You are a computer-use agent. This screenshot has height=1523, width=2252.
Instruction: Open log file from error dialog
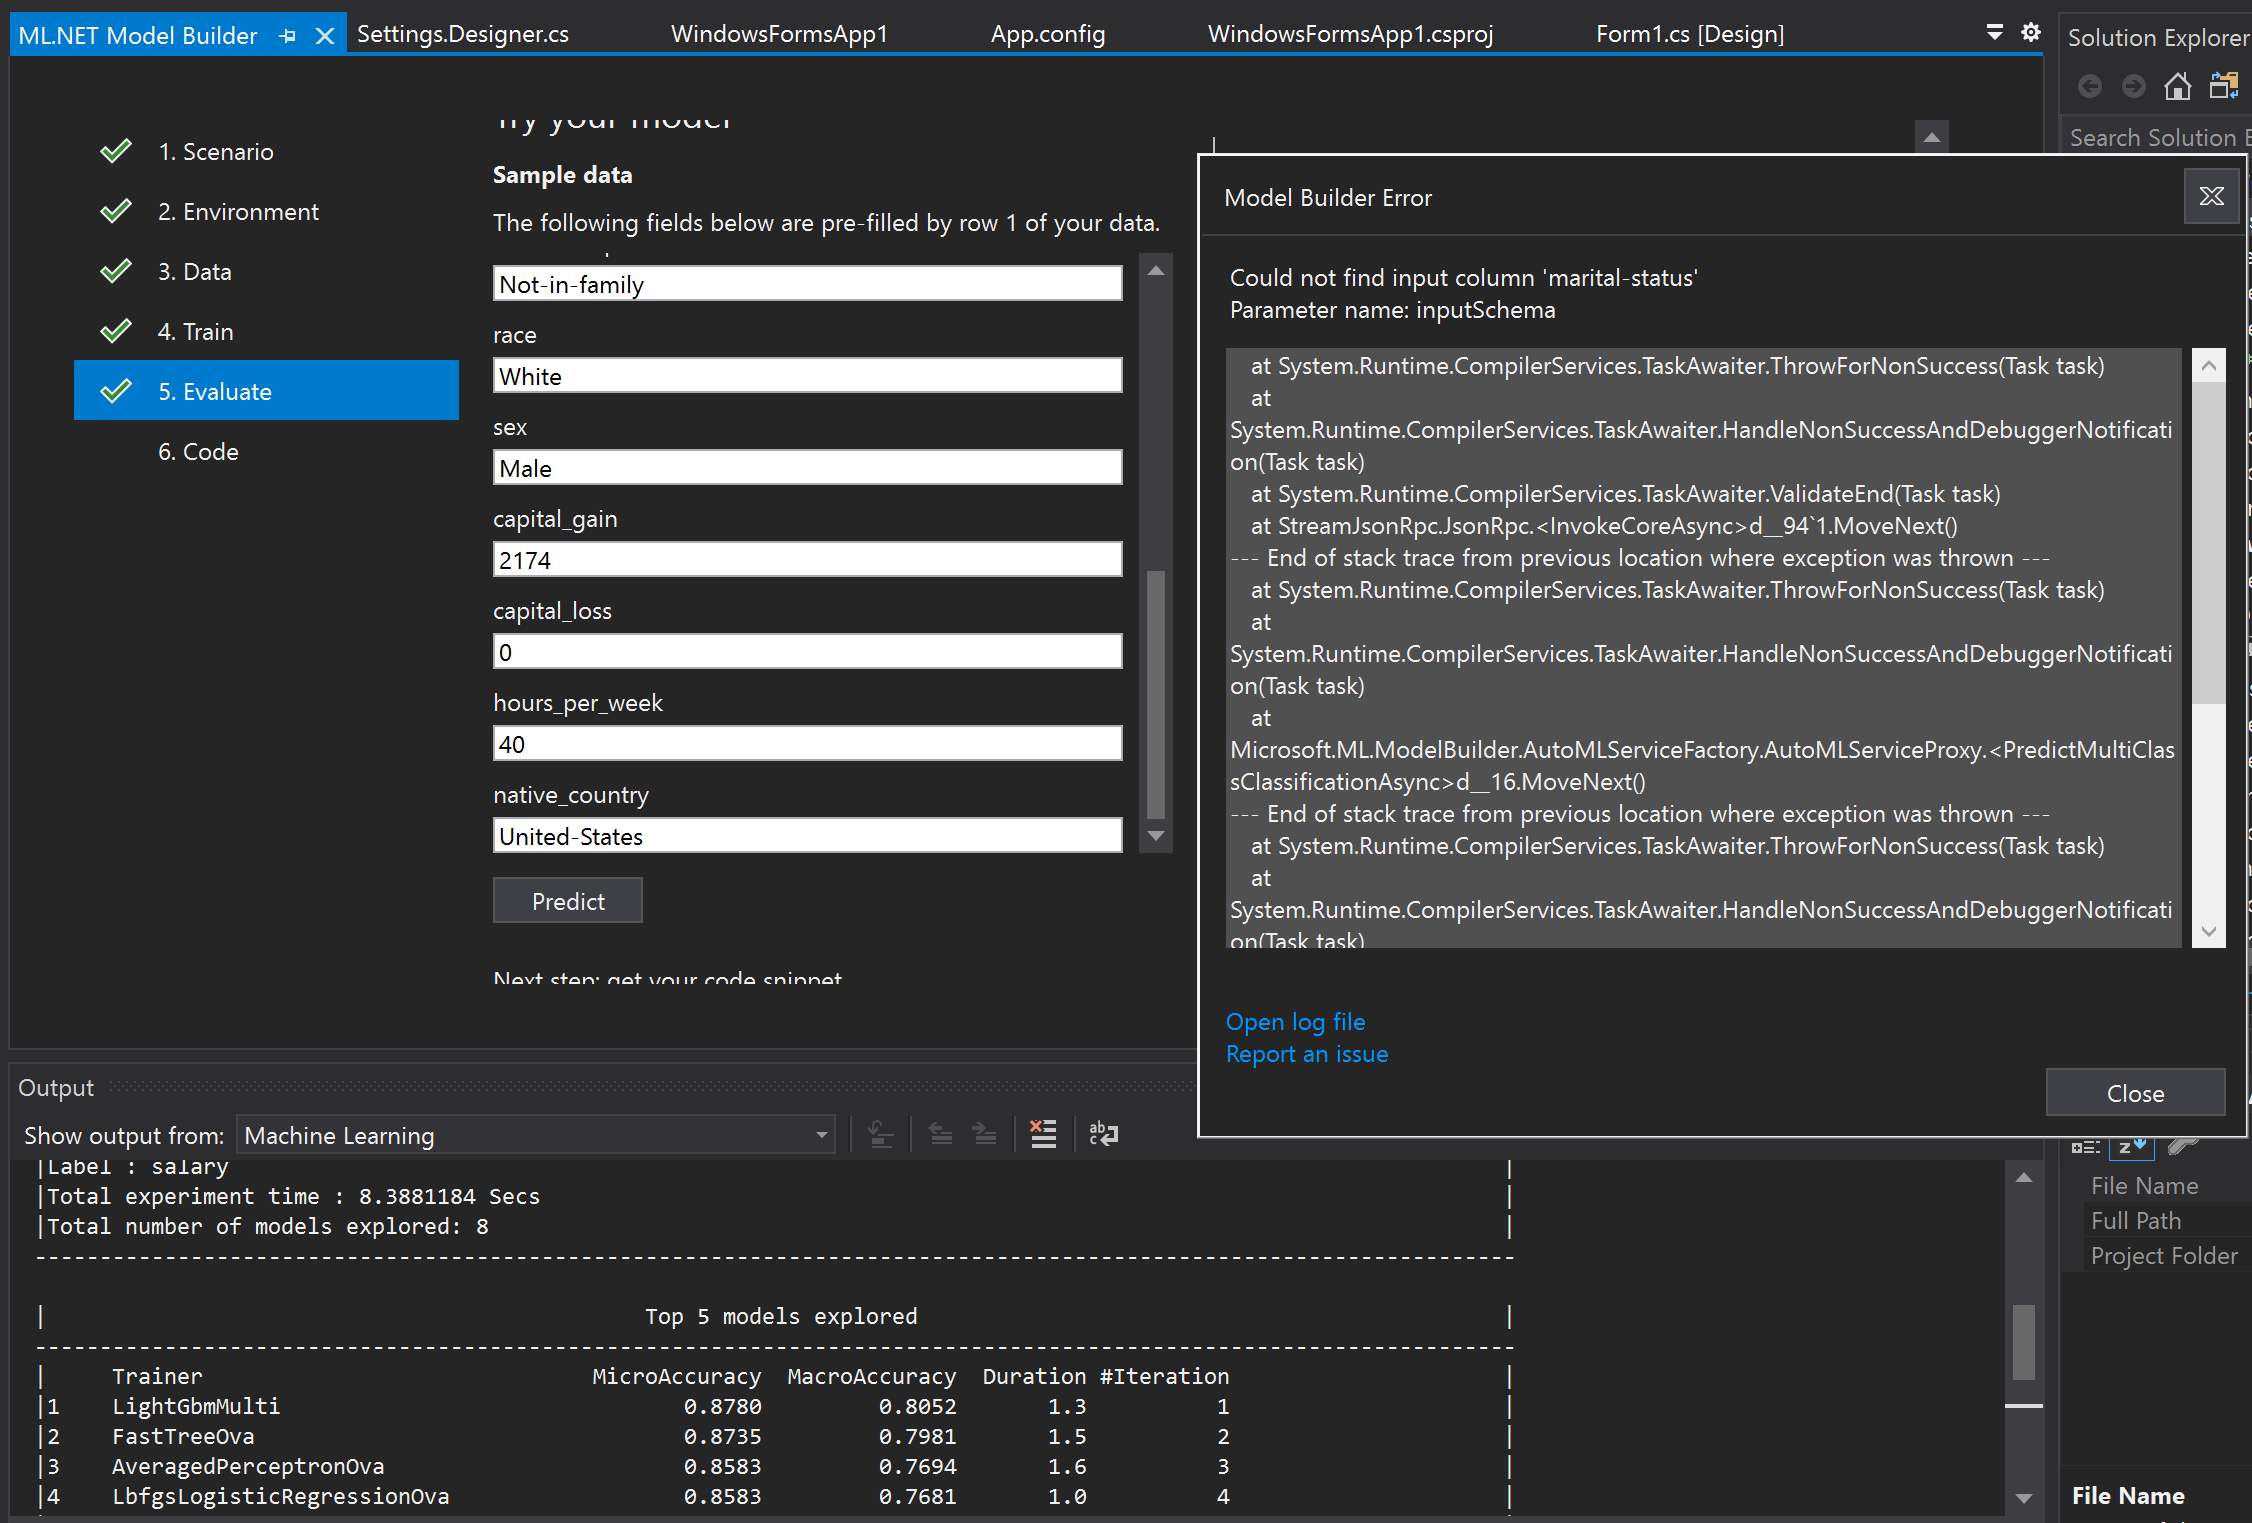tap(1295, 1021)
